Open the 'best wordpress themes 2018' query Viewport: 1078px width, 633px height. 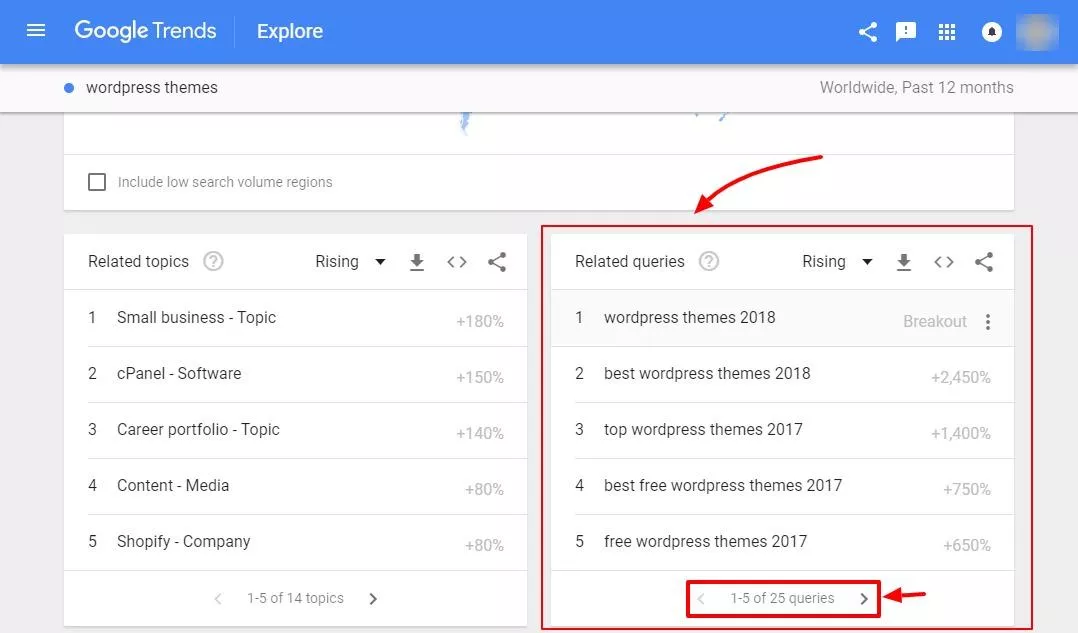(x=707, y=373)
